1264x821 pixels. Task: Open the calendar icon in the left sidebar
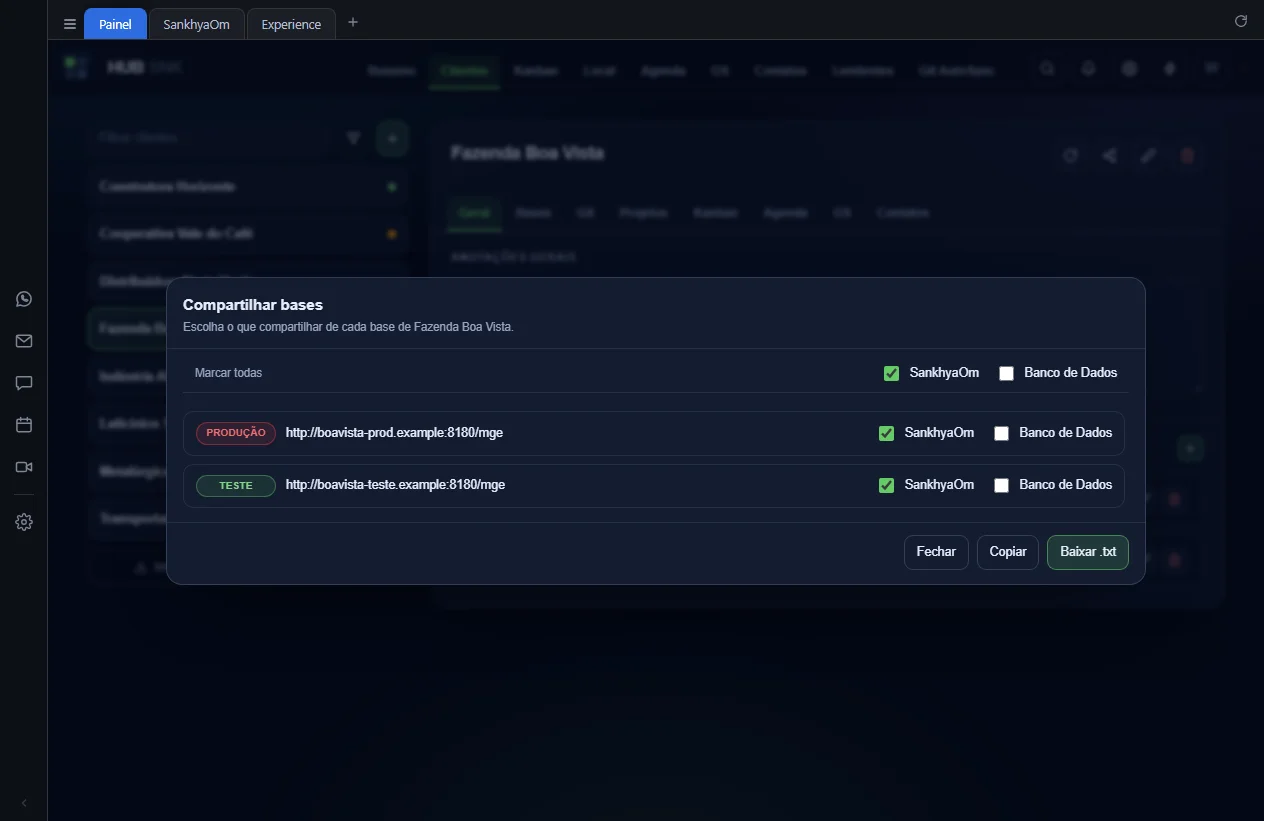pos(24,425)
